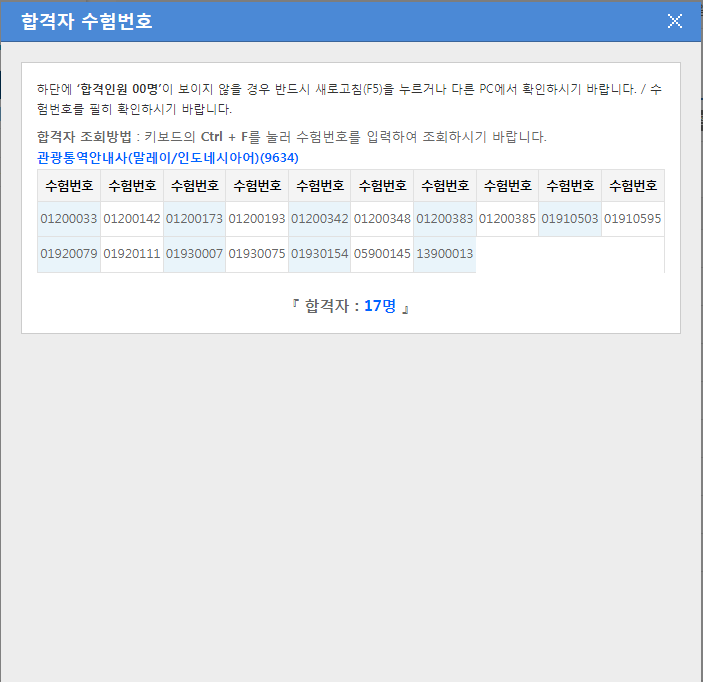The image size is (703, 682).
Task: Select exam number 01200193
Action: pyautogui.click(x=257, y=219)
